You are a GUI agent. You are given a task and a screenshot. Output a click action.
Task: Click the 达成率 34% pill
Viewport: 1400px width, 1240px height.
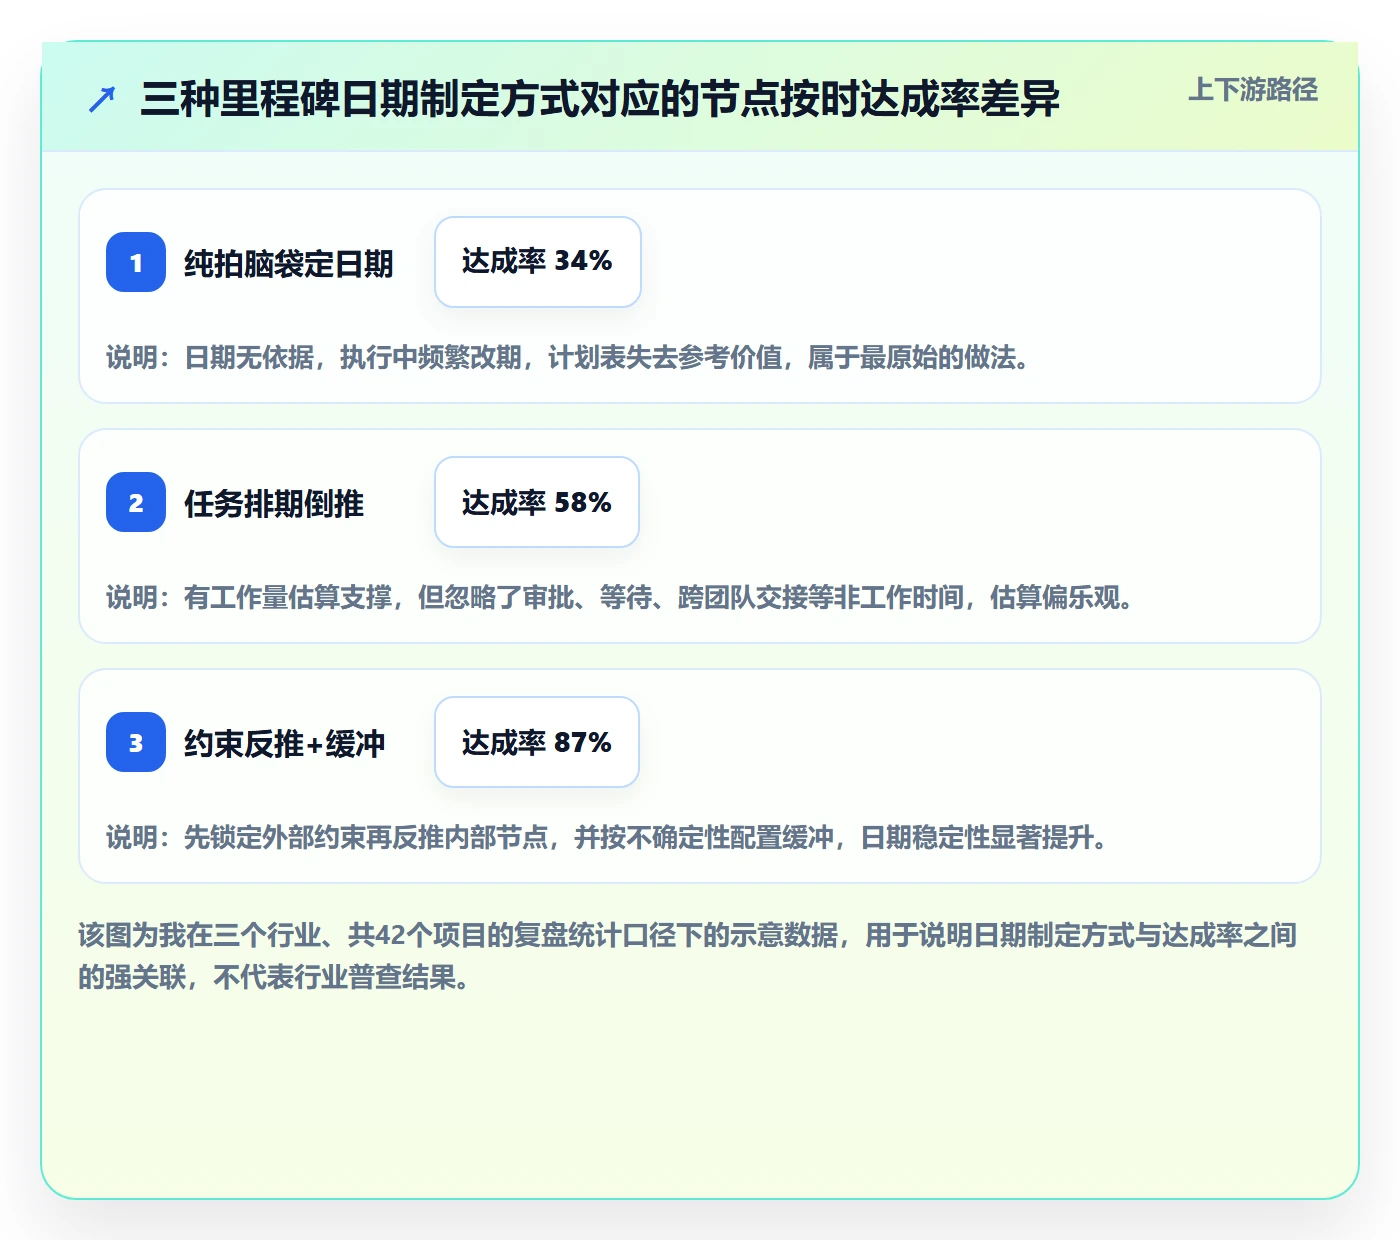(x=538, y=262)
